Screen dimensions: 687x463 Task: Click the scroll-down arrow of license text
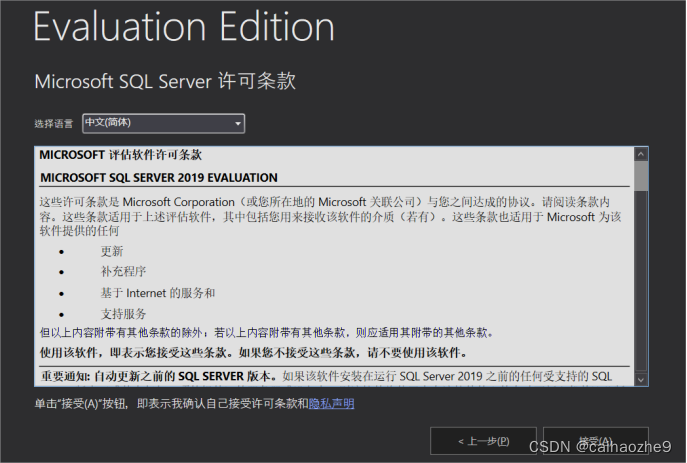641,380
